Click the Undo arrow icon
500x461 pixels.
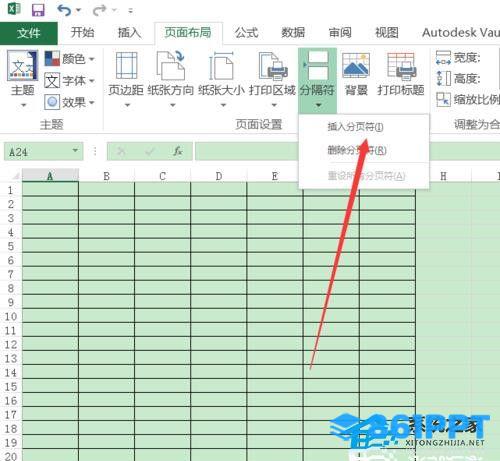[x=64, y=10]
